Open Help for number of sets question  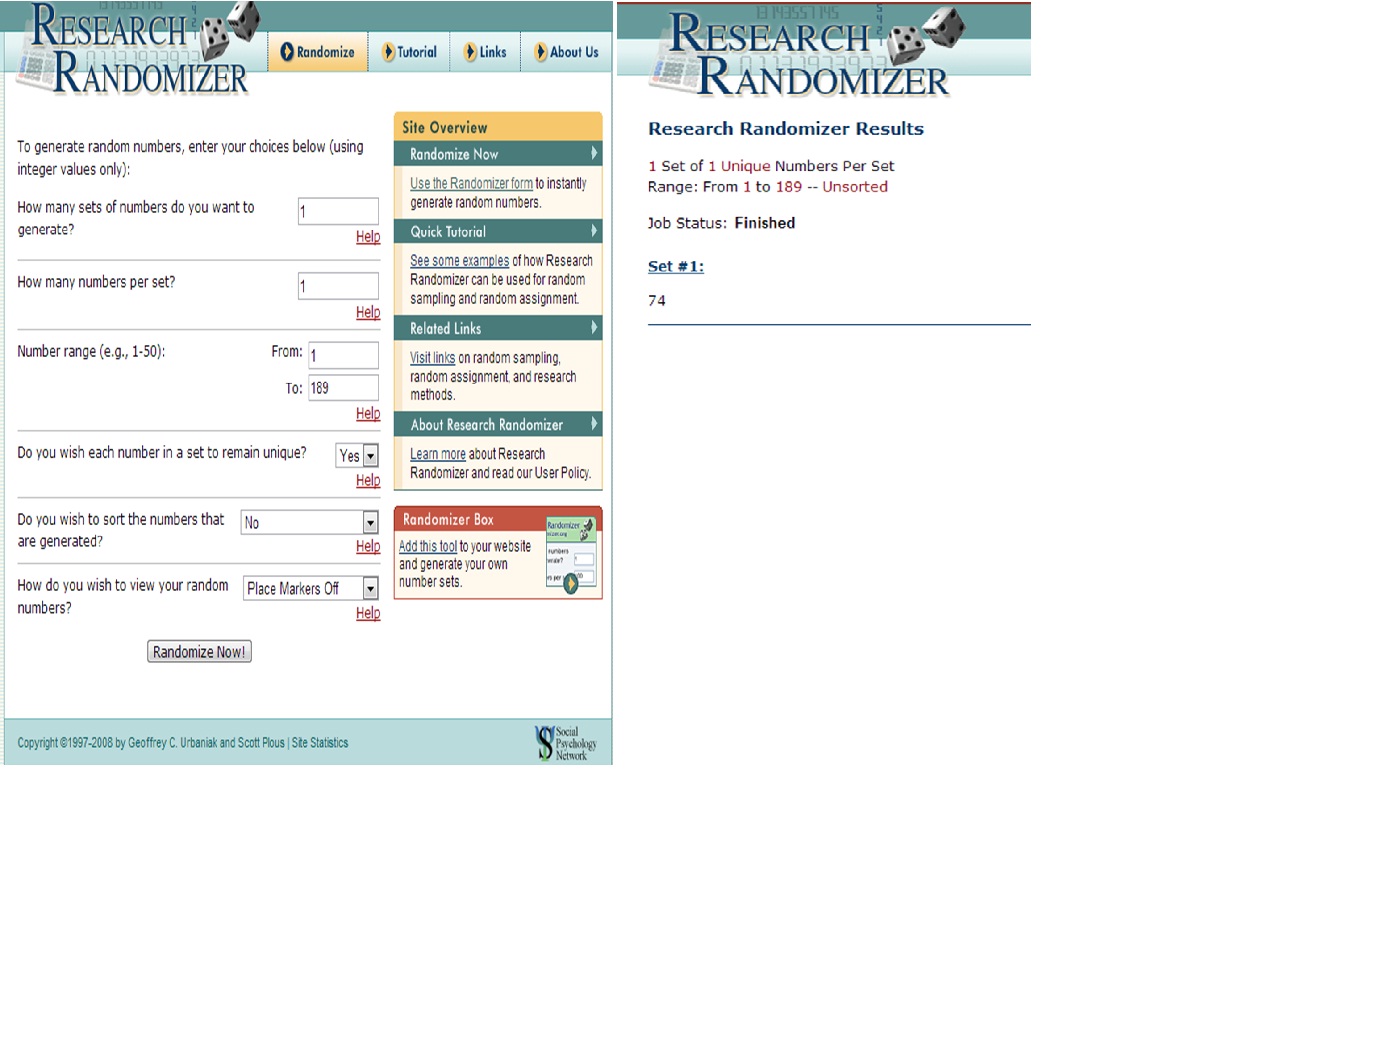click(368, 237)
